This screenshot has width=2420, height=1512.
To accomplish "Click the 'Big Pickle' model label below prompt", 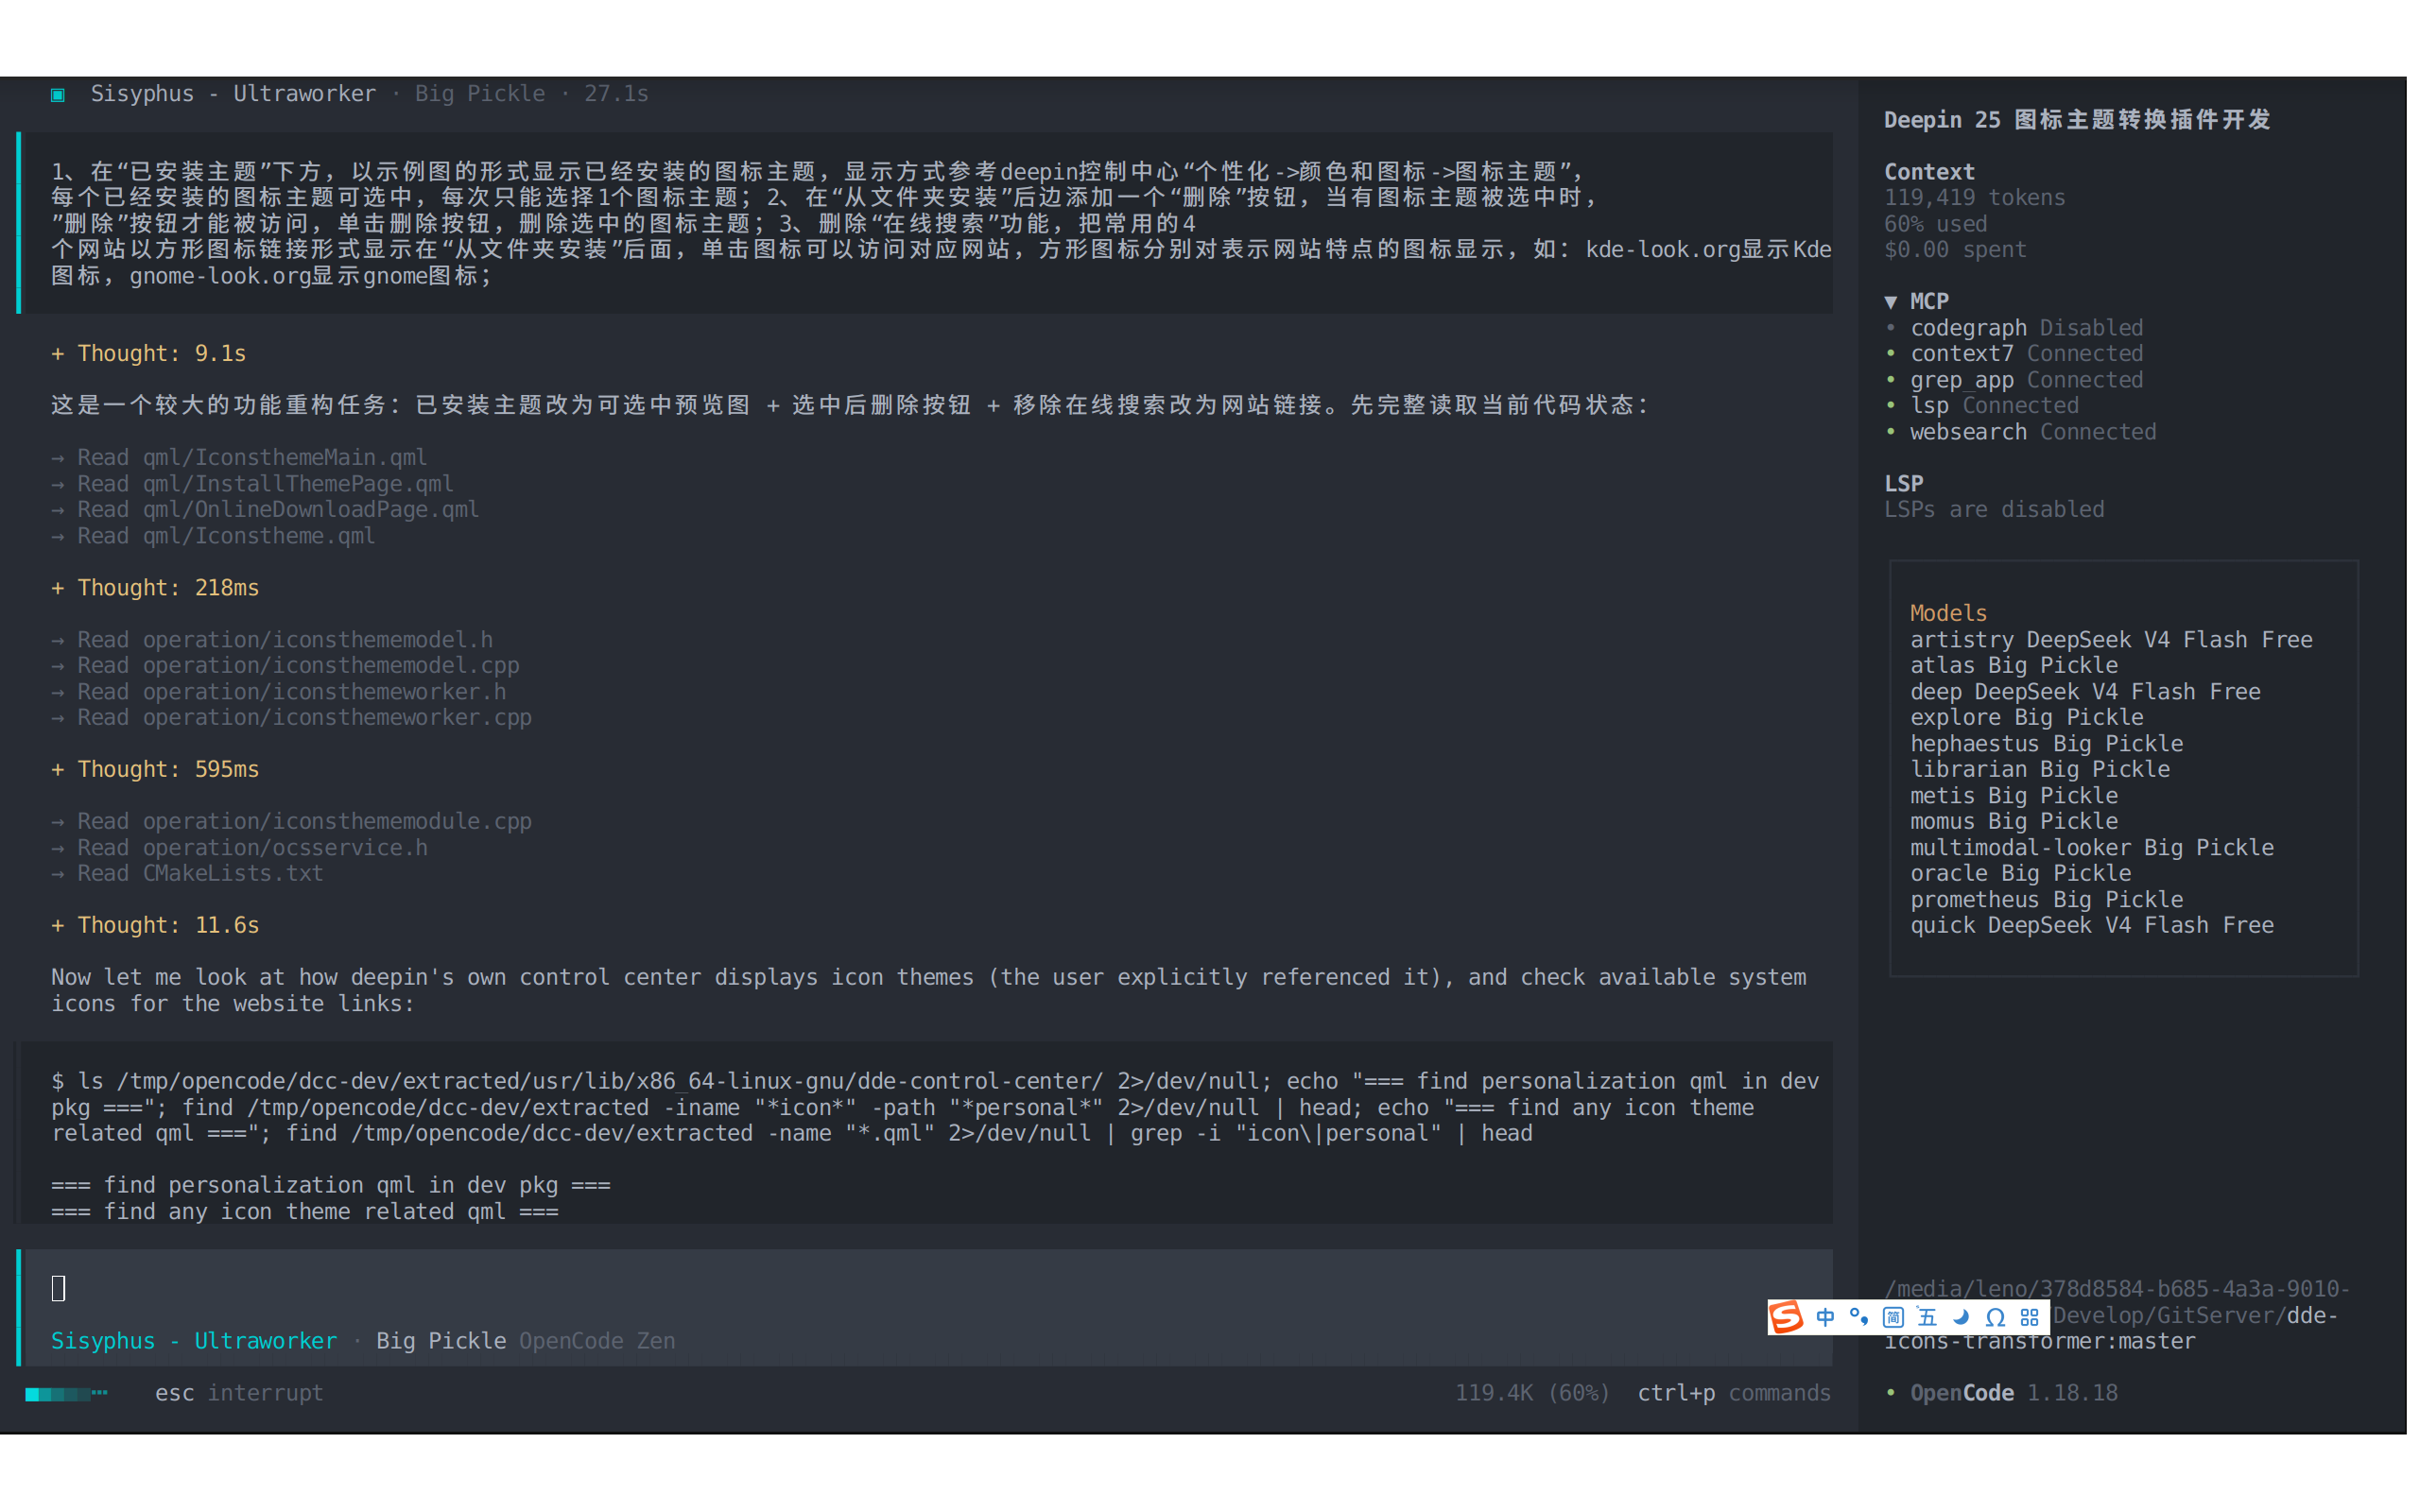I will 441,1340.
